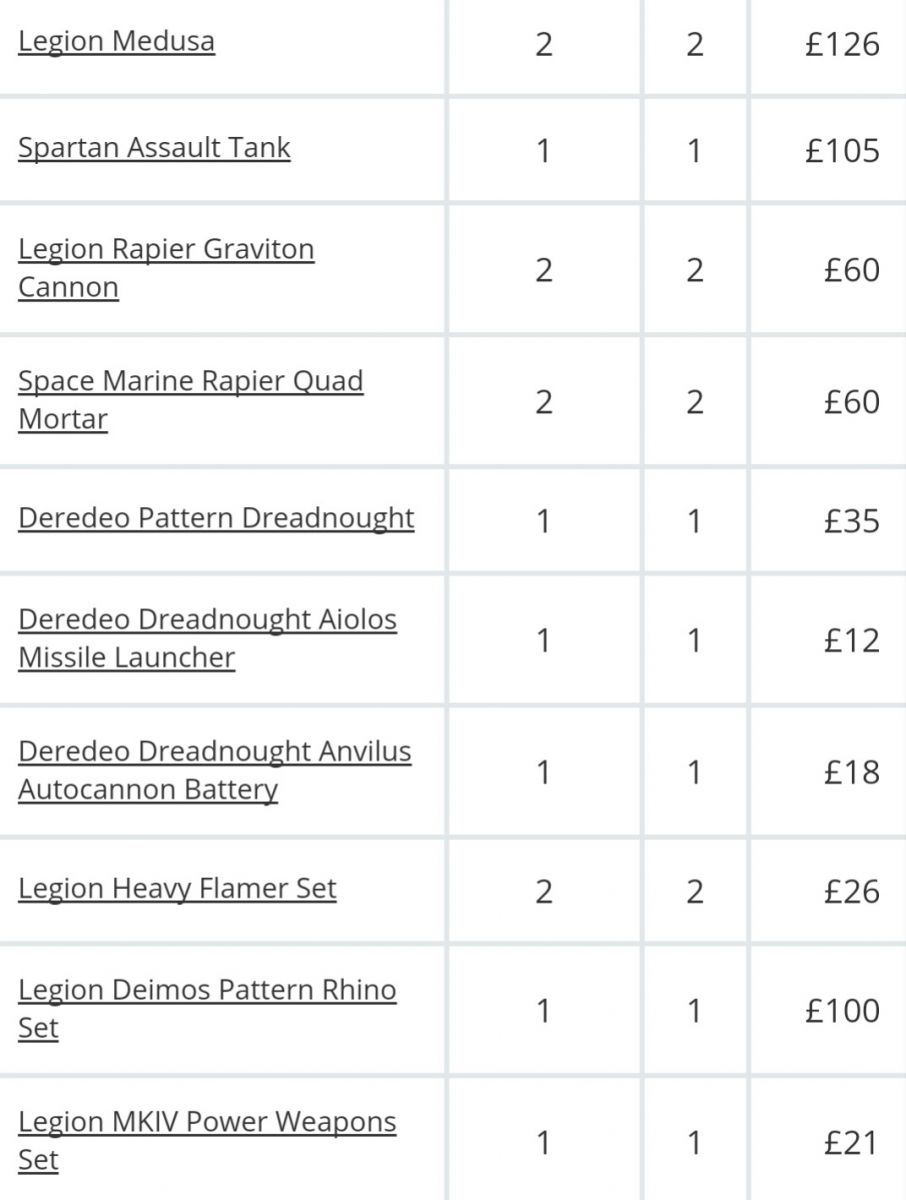Click the £18 price cell

pyautogui.click(x=851, y=772)
